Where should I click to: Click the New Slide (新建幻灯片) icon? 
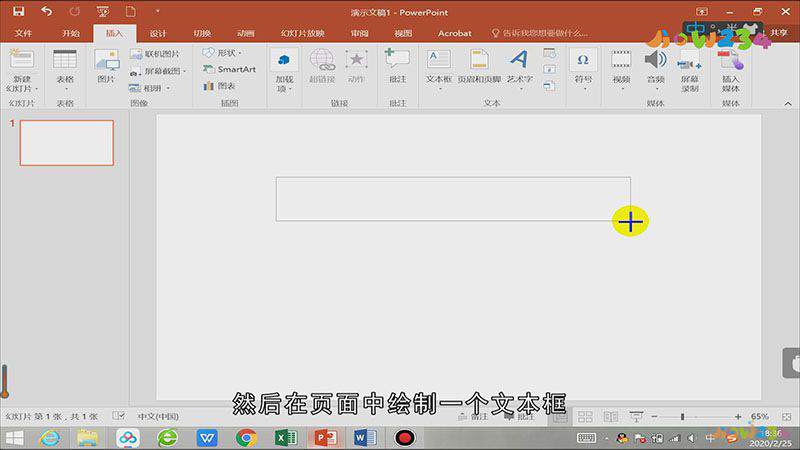tap(21, 59)
